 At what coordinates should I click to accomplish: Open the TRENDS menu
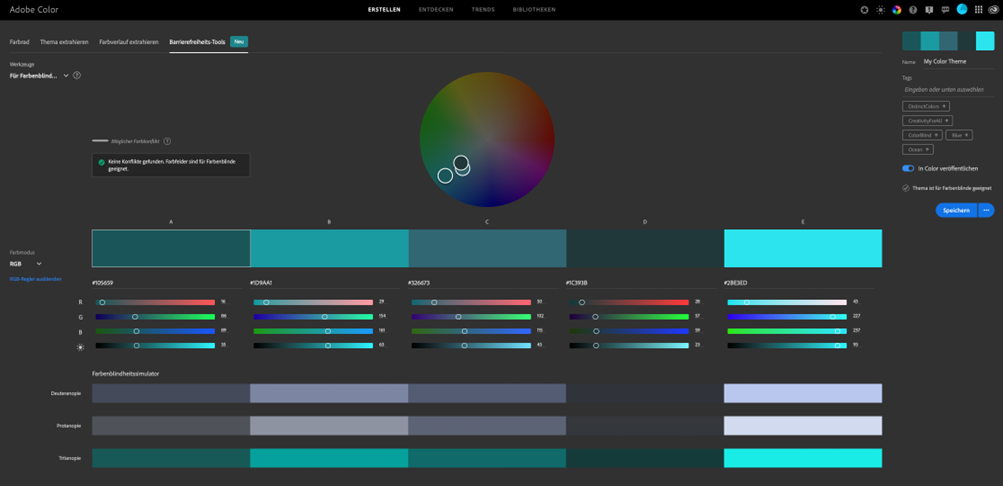click(483, 10)
